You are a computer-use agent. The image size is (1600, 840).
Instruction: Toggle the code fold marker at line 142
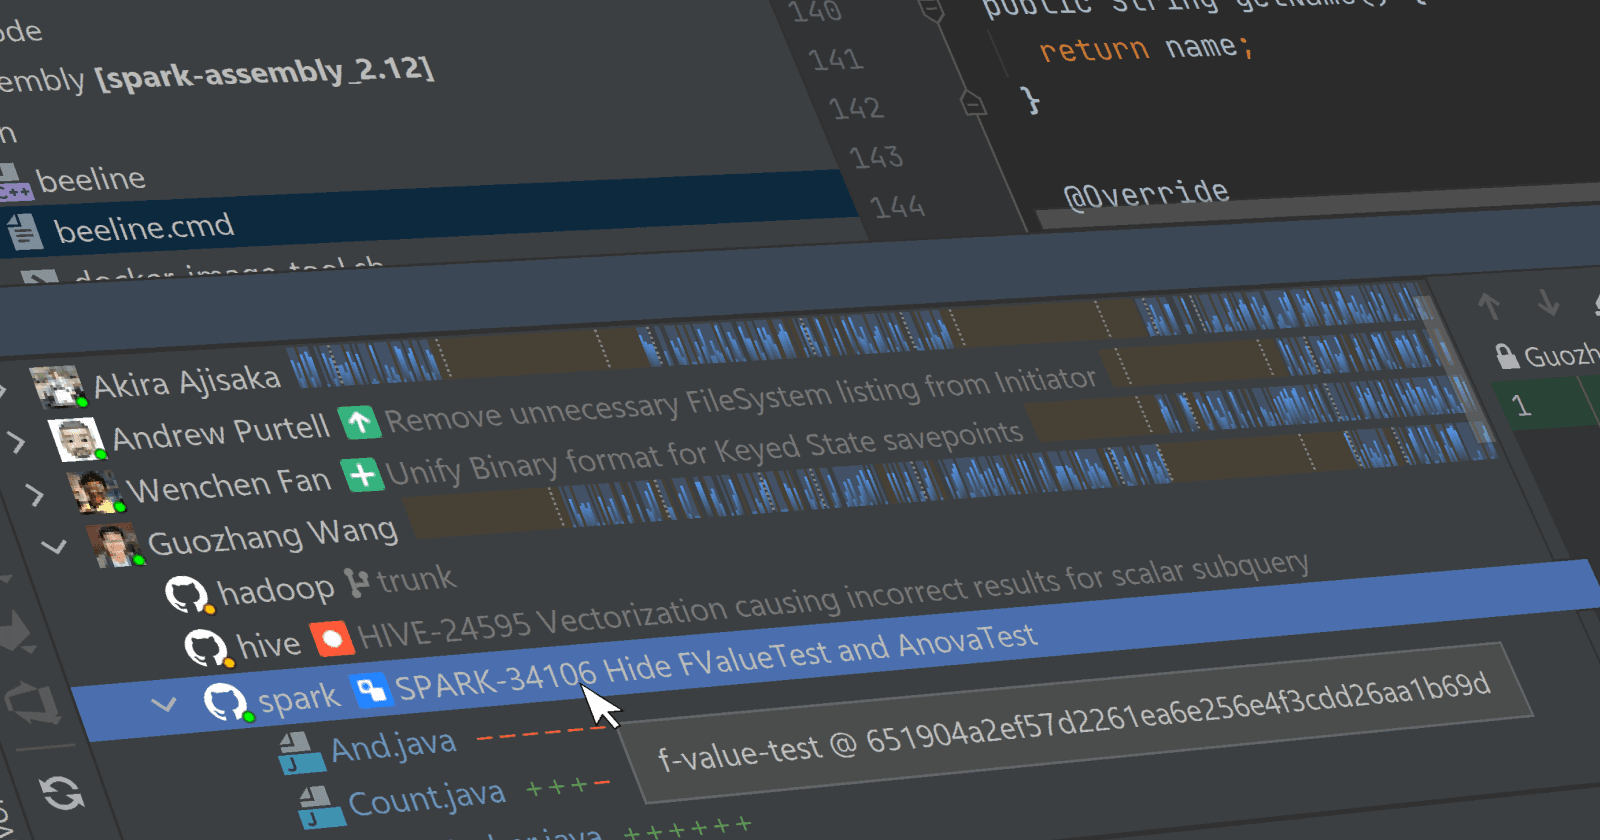[x=973, y=103]
